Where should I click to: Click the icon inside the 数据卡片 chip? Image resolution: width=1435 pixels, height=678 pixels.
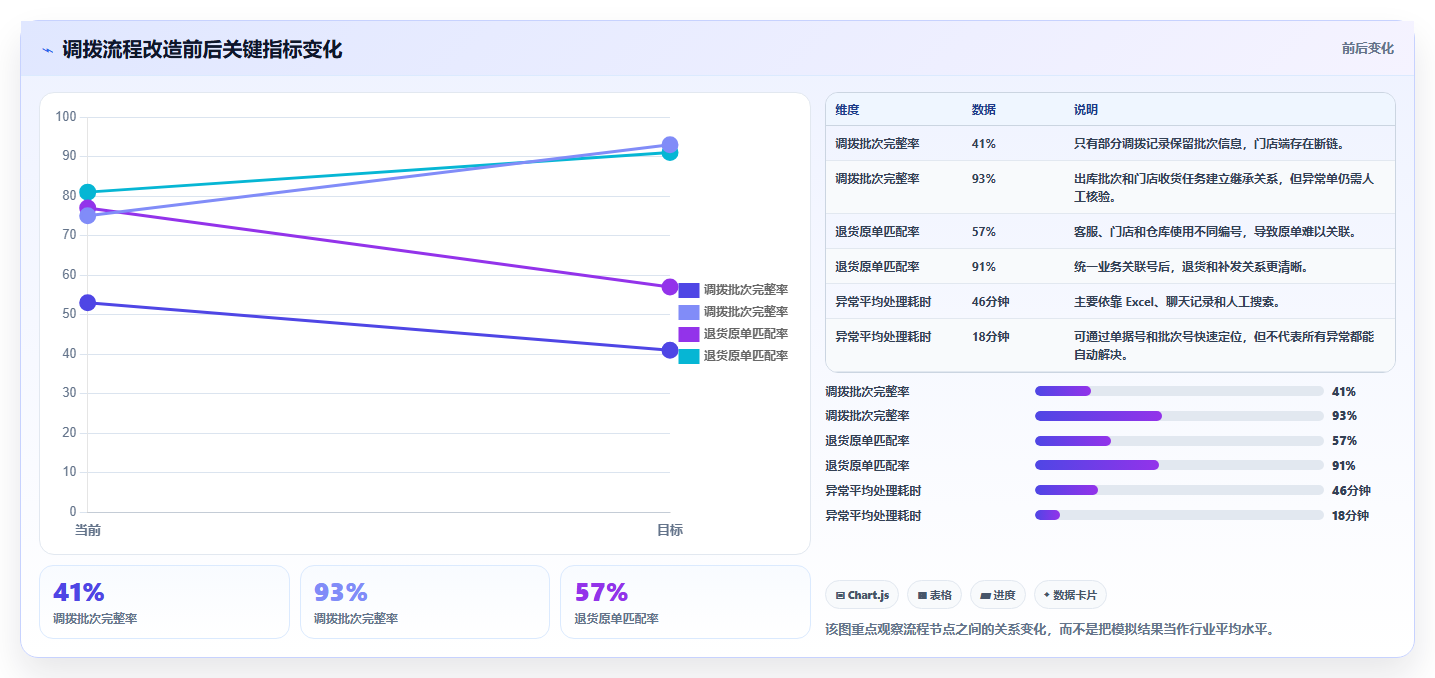(x=1046, y=594)
